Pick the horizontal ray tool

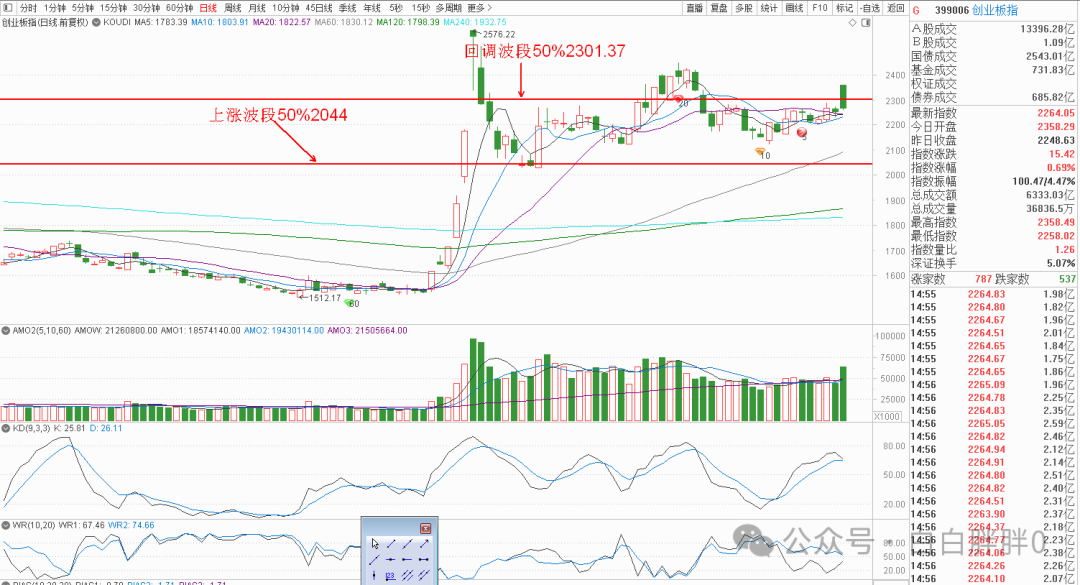[407, 560]
